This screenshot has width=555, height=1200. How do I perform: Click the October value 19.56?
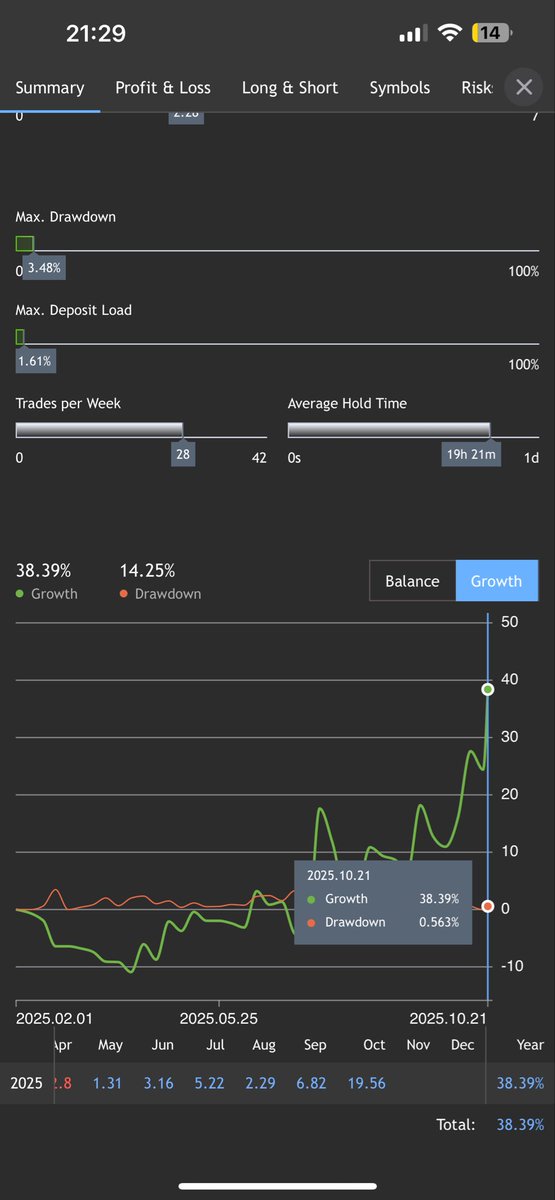coord(365,1083)
